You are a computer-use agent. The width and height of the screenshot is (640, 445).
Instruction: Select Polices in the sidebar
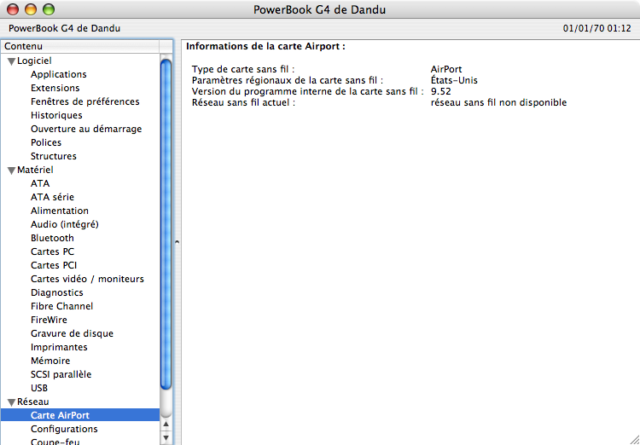(46, 142)
